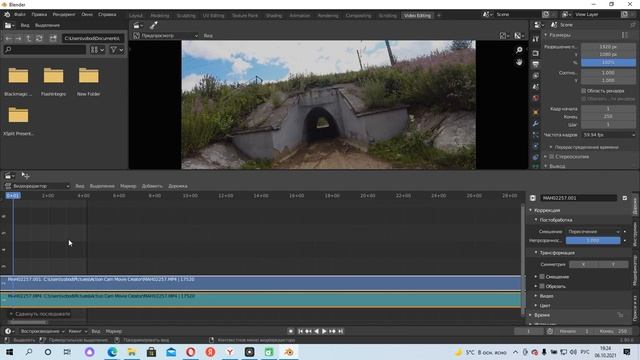Switch to the Sculpting workspace tab
Viewport: 640px width, 360px height.
(186, 16)
